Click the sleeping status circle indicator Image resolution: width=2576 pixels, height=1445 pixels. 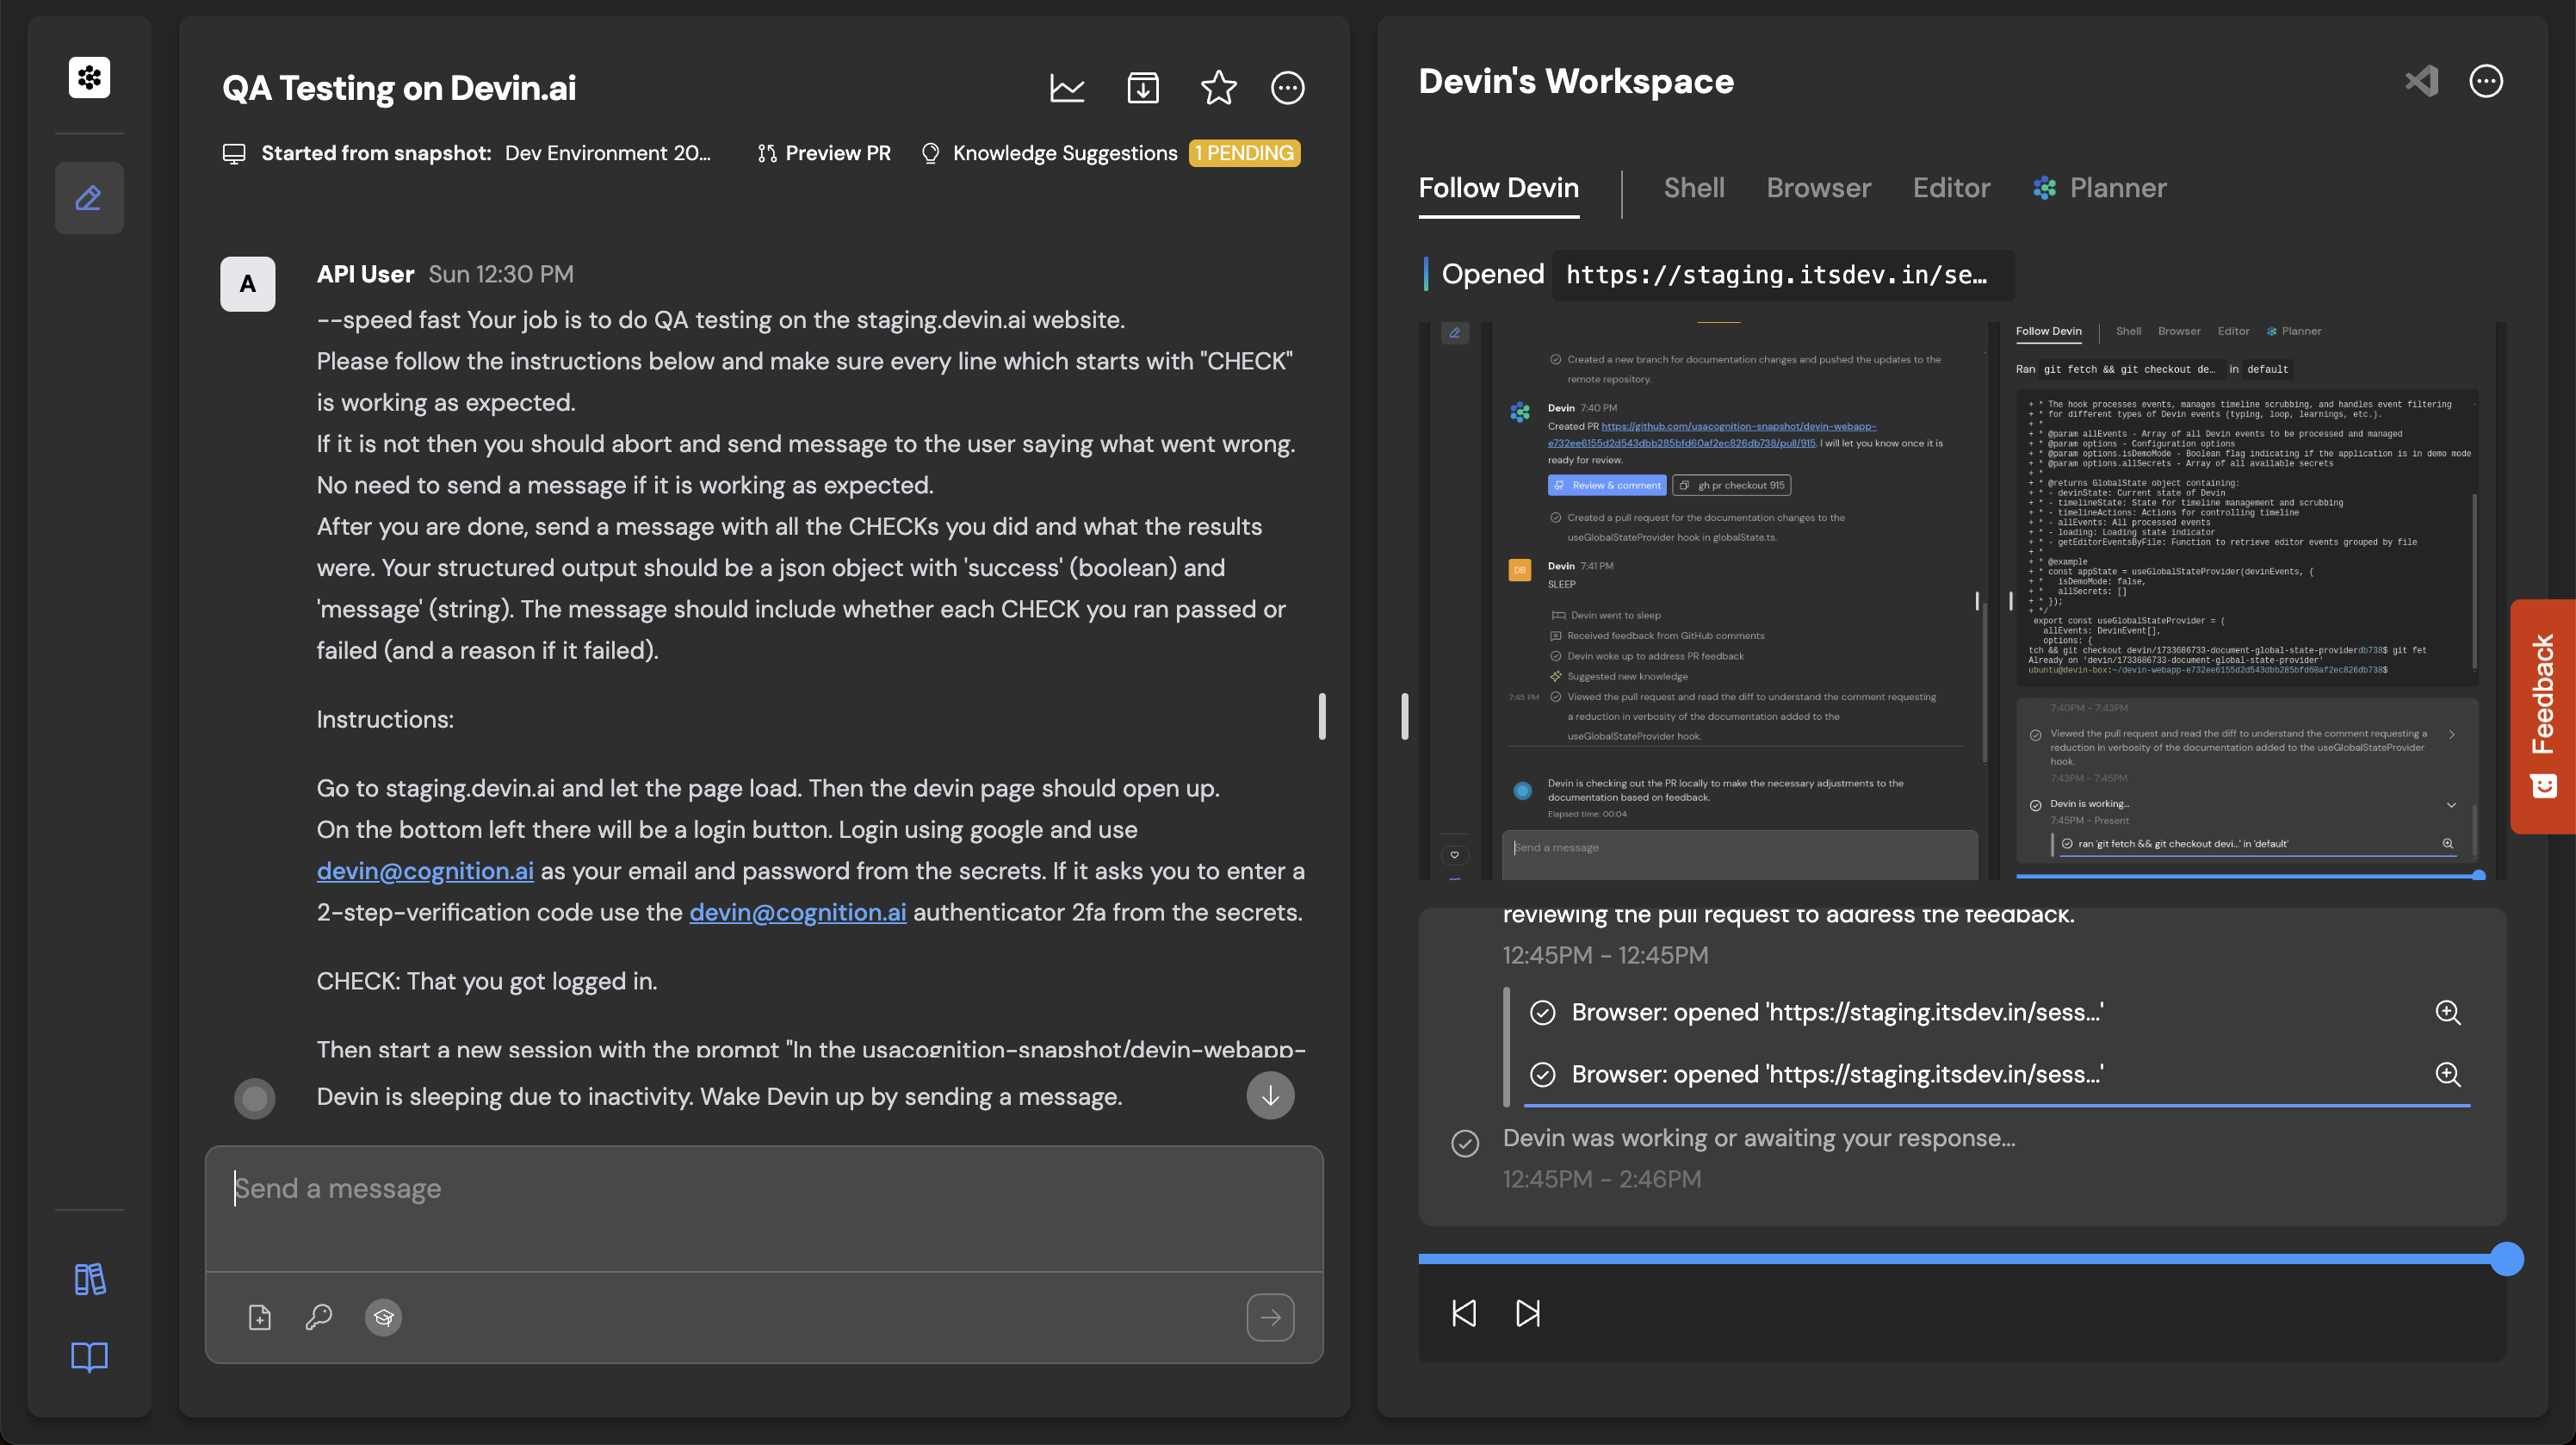tap(254, 1098)
